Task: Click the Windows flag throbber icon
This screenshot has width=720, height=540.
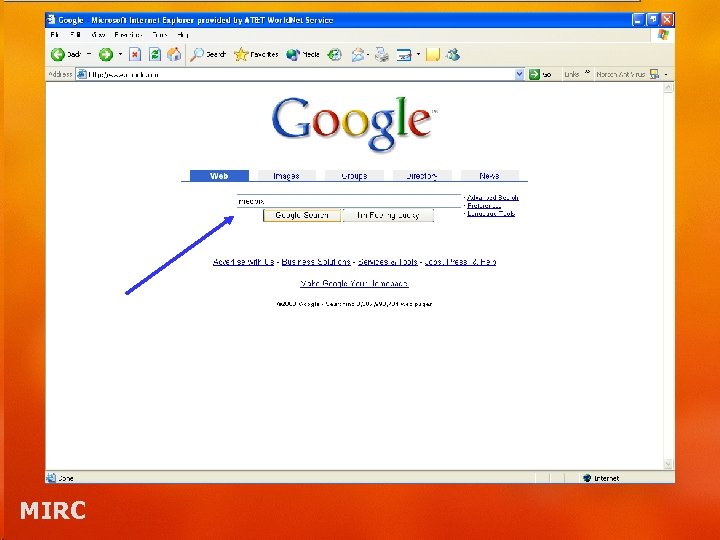Action: (663, 35)
